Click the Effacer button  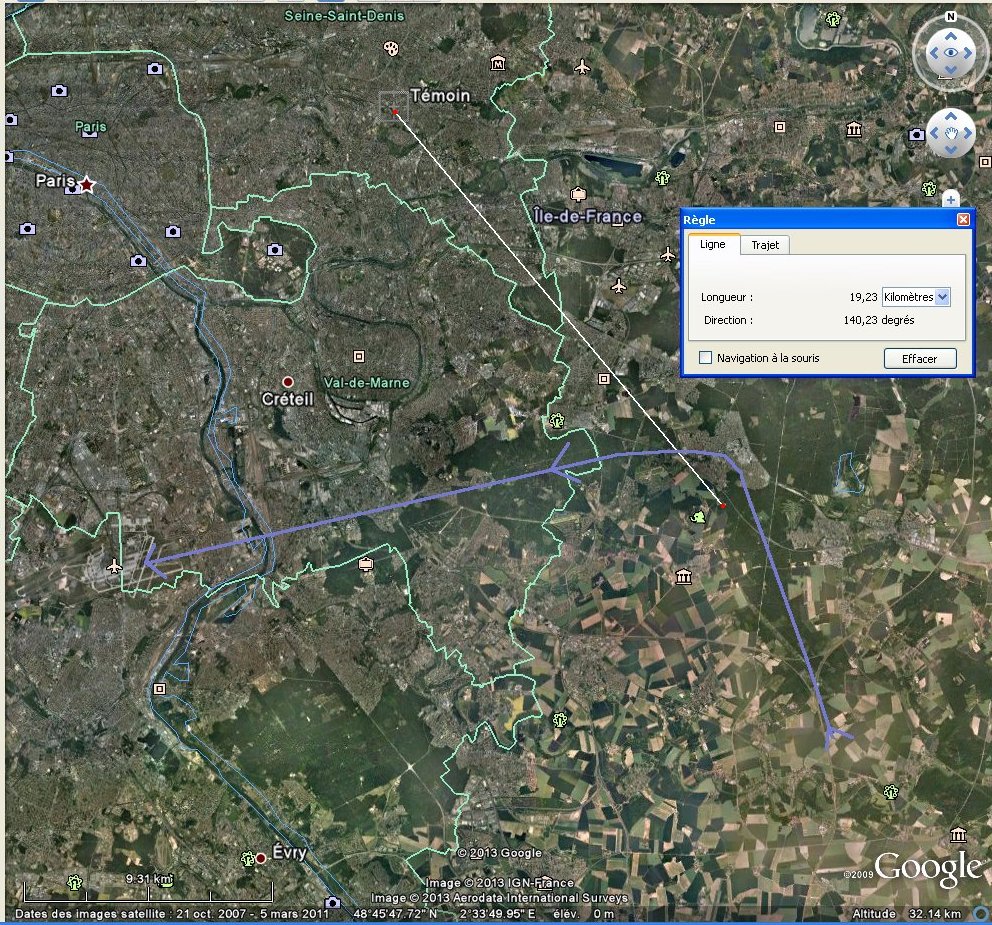point(920,358)
